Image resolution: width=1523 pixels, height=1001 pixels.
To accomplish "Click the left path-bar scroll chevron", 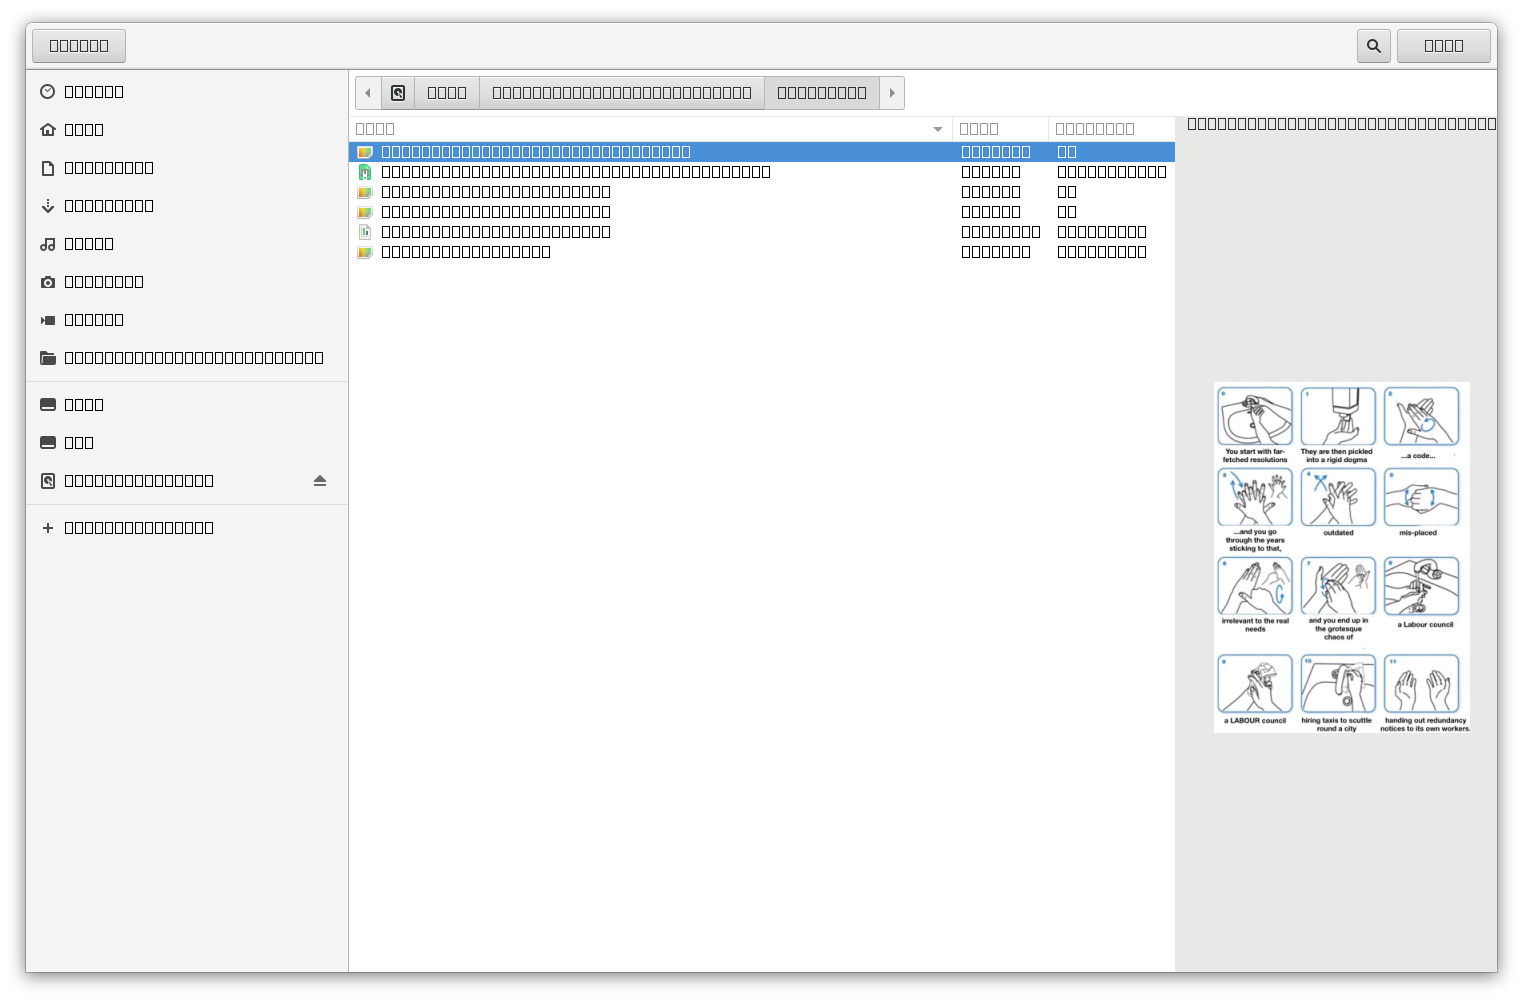I will 368,92.
